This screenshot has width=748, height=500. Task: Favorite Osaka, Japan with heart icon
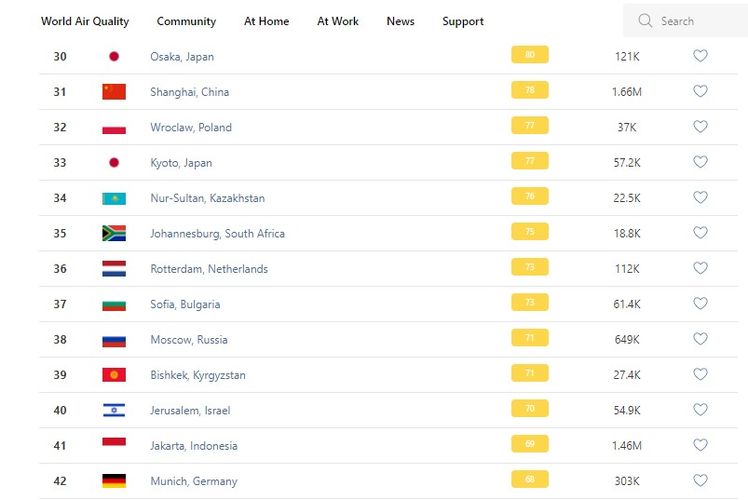[x=700, y=56]
